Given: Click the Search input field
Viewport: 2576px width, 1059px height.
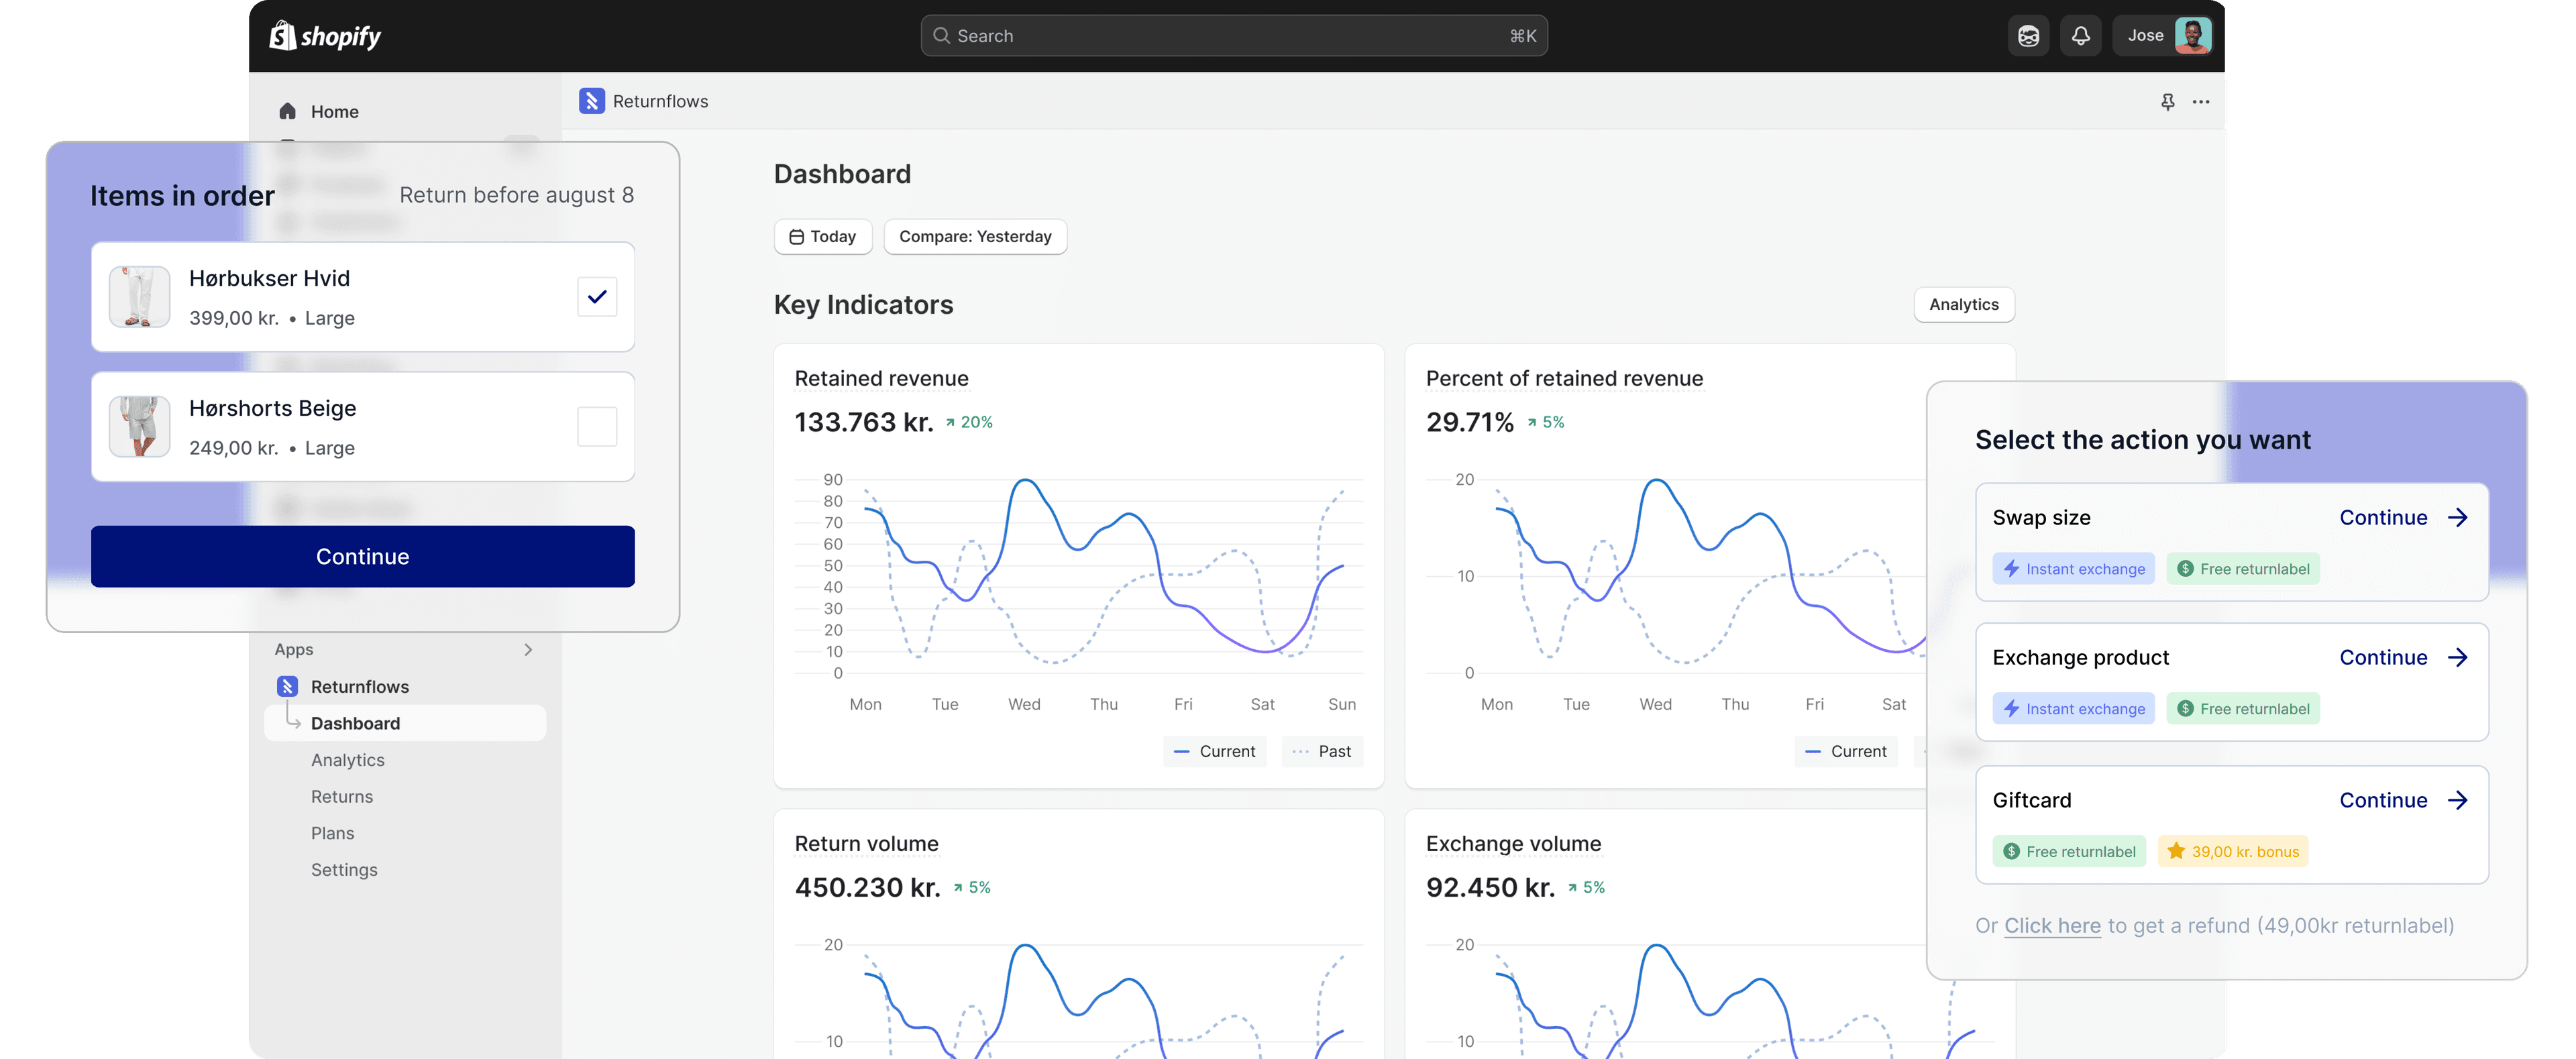Looking at the screenshot, I should (x=1234, y=36).
